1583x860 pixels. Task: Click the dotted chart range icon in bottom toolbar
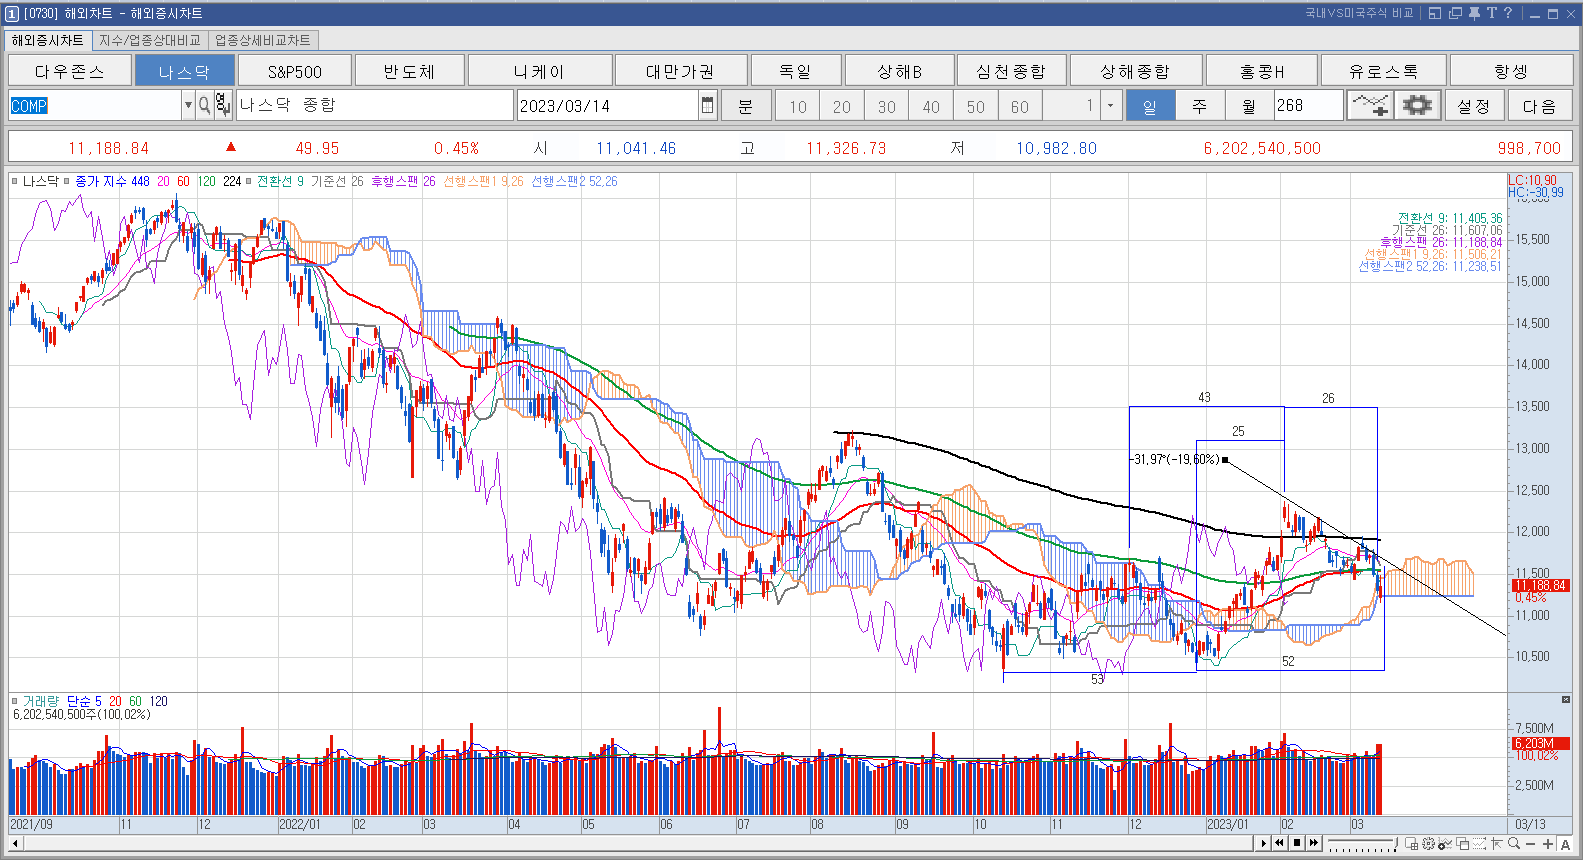pos(1479,844)
